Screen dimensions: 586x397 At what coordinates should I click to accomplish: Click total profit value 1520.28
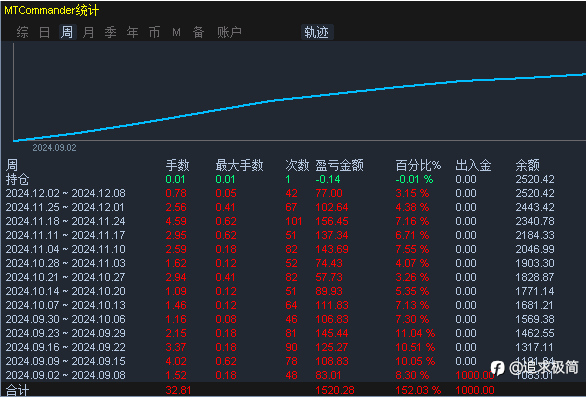(x=335, y=390)
